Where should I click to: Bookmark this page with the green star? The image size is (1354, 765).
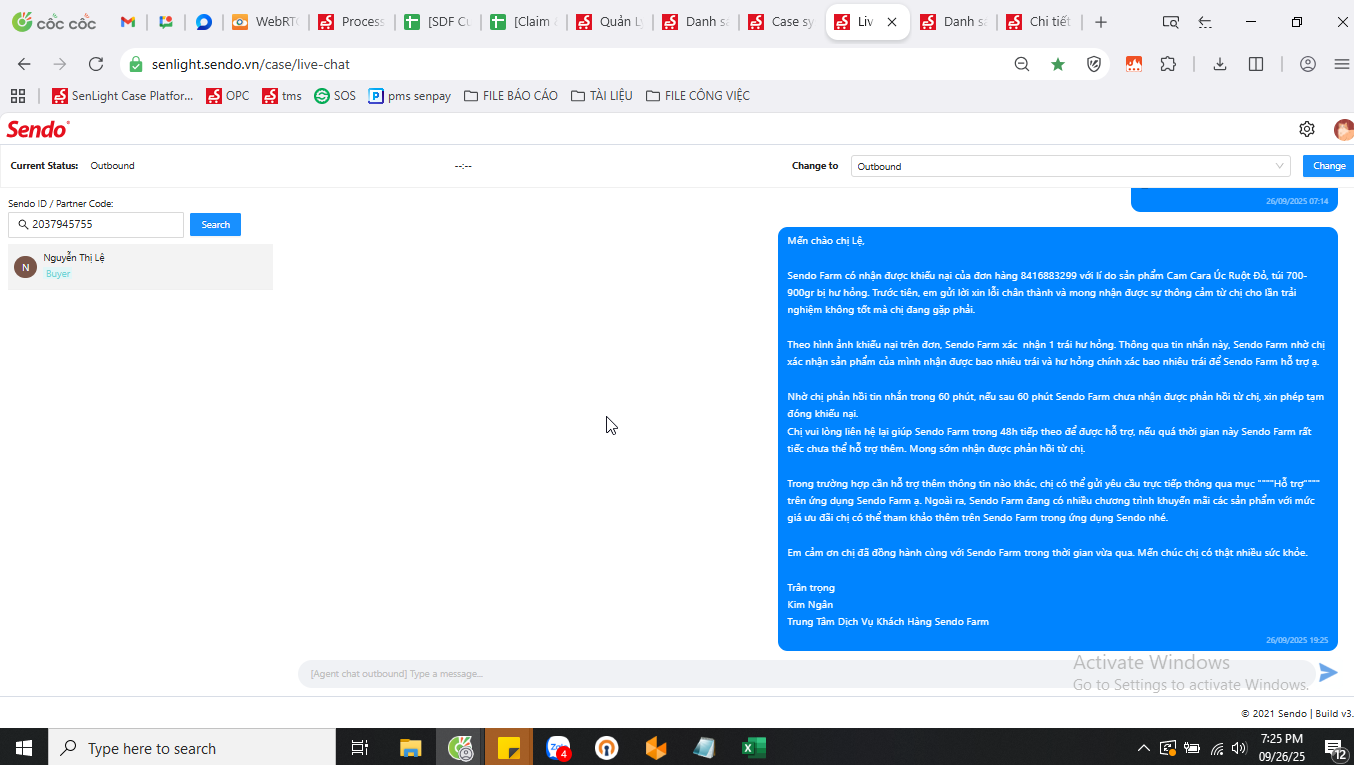[1058, 64]
